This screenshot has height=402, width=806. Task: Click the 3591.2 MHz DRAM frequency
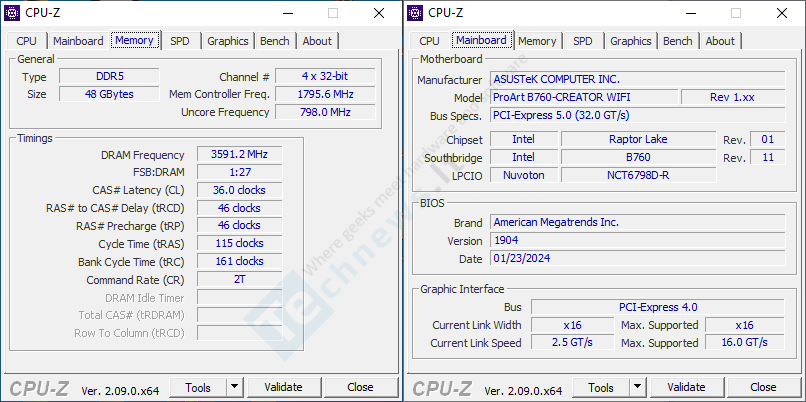pos(240,154)
